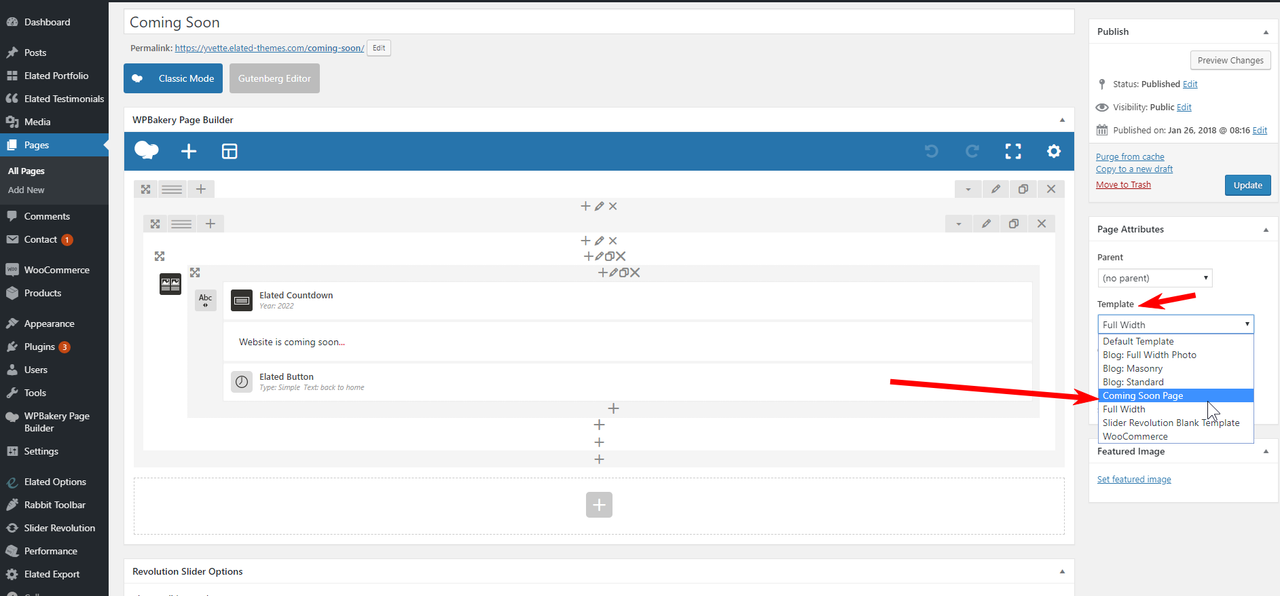This screenshot has width=1280, height=596.
Task: Click the WPBakery cloud logo in blue toolbar
Action: coord(147,151)
